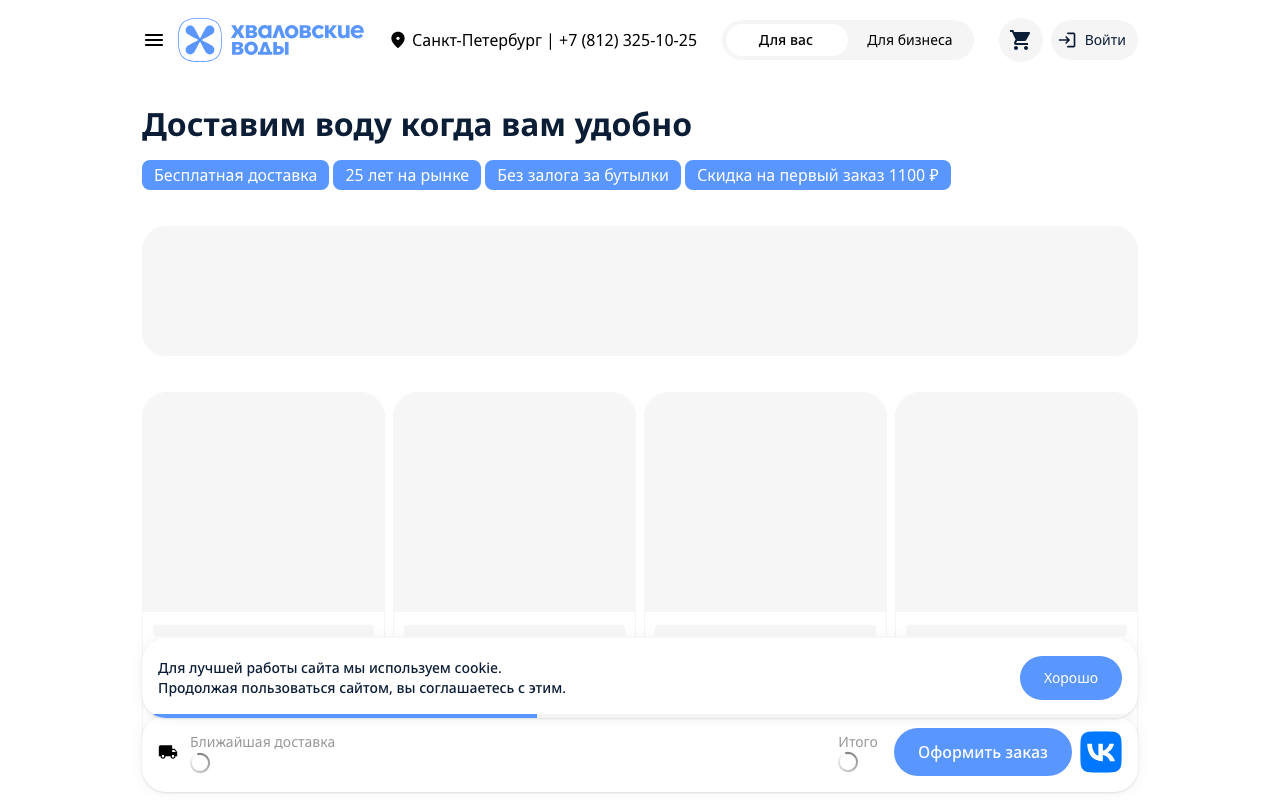Click the login arrow icon in Войти button

click(1070, 40)
